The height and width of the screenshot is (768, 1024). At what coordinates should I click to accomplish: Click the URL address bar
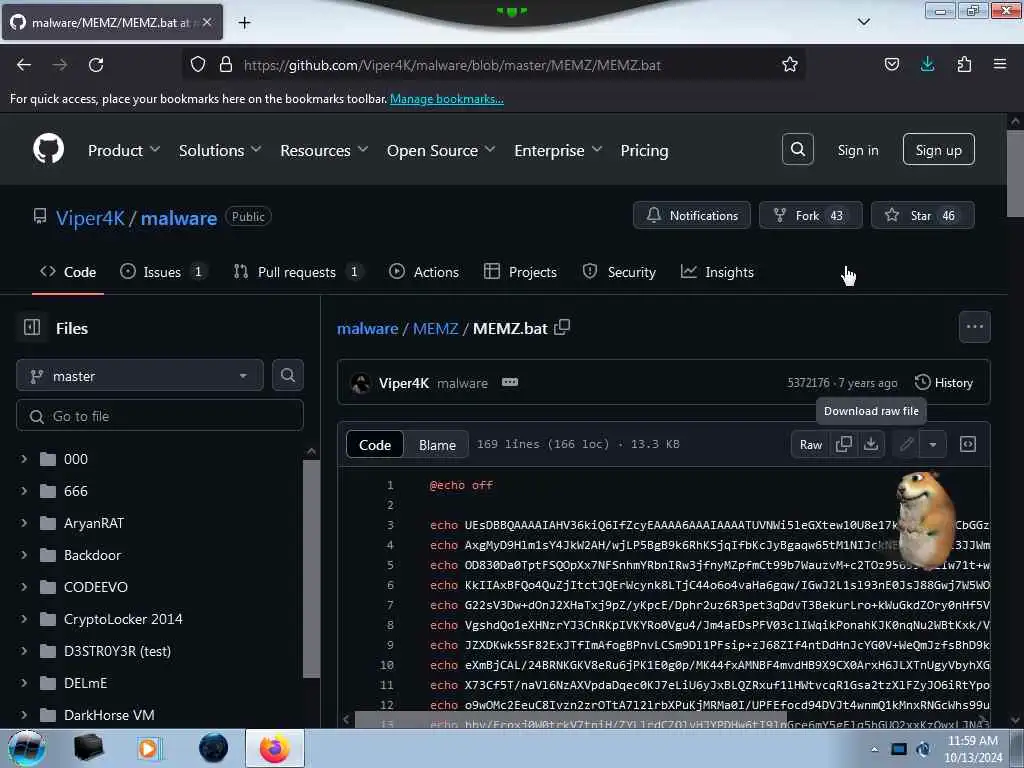click(x=494, y=65)
